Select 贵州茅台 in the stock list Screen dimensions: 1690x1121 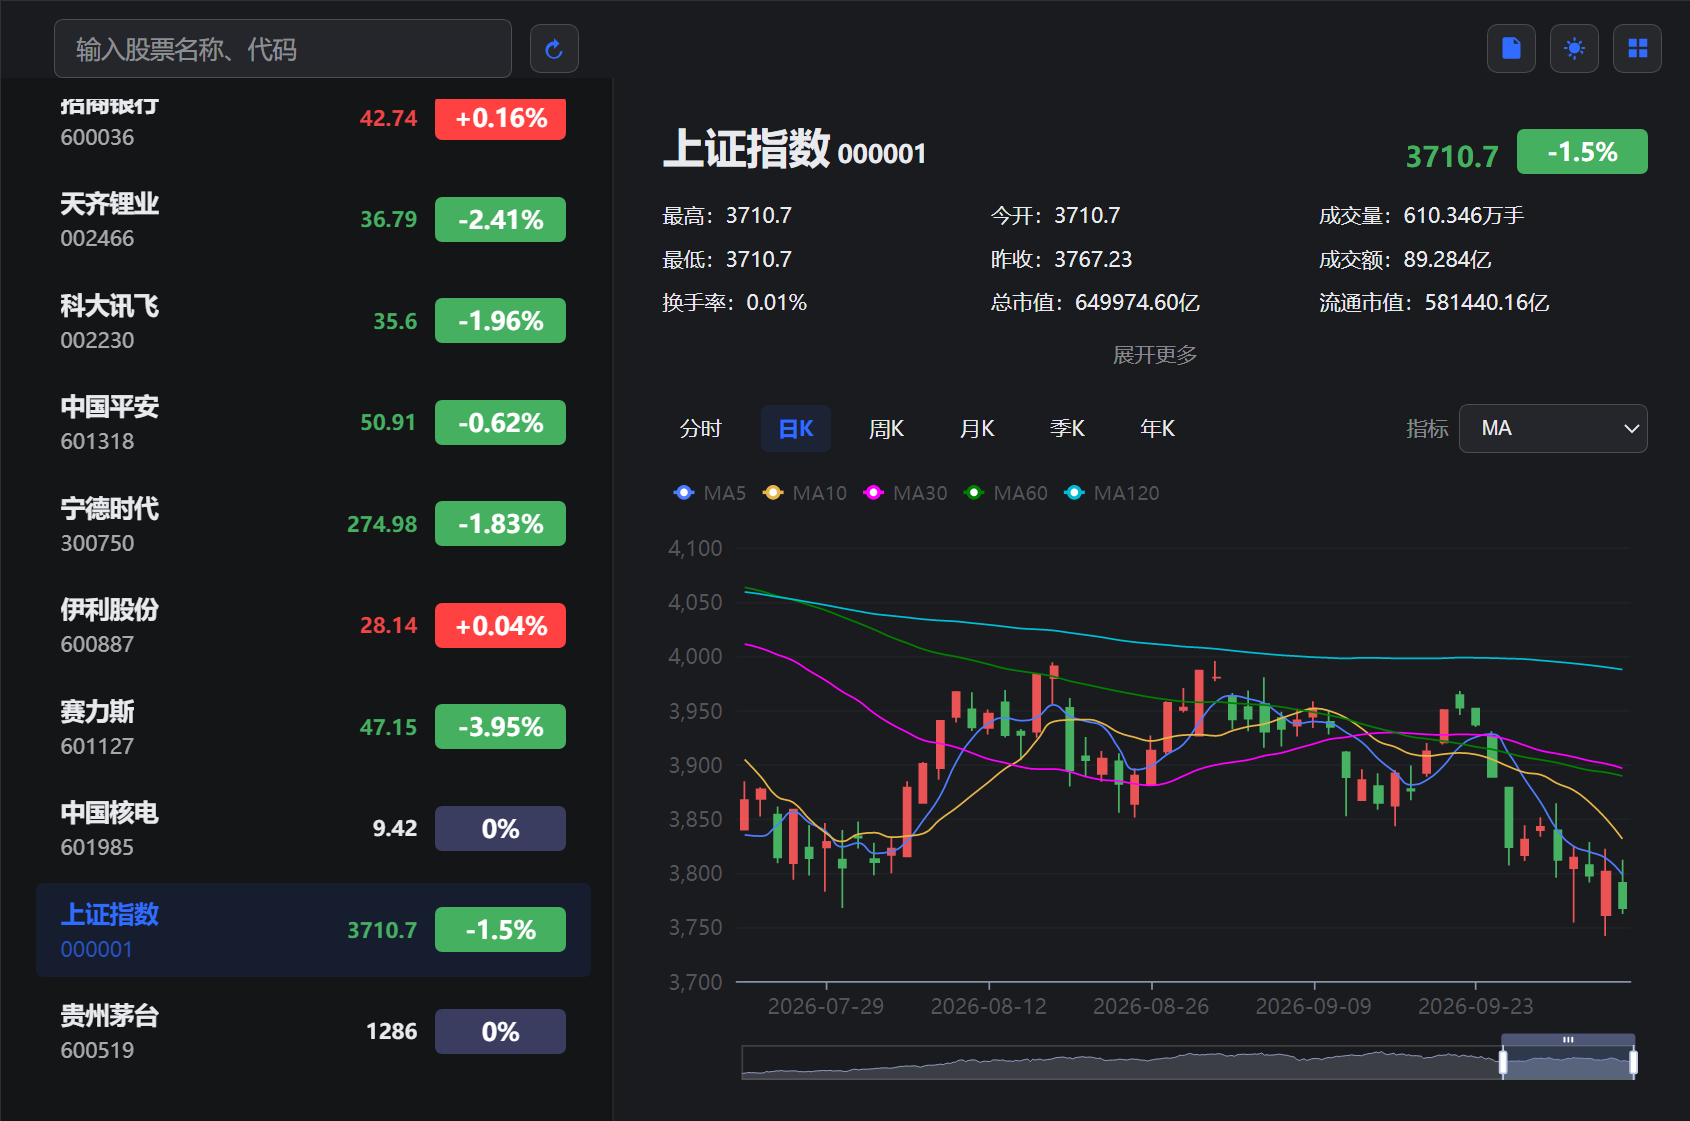(x=313, y=1032)
